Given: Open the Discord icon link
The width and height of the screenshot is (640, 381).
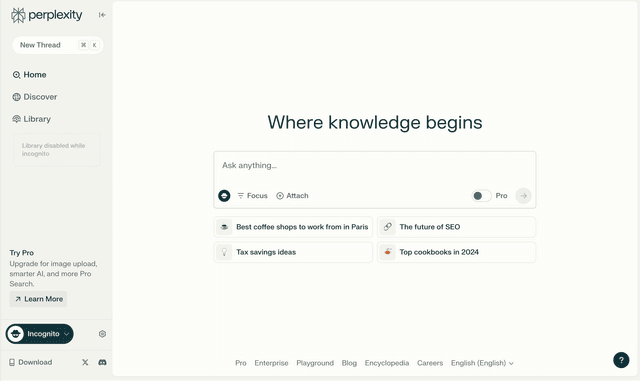Looking at the screenshot, I should pos(102,362).
